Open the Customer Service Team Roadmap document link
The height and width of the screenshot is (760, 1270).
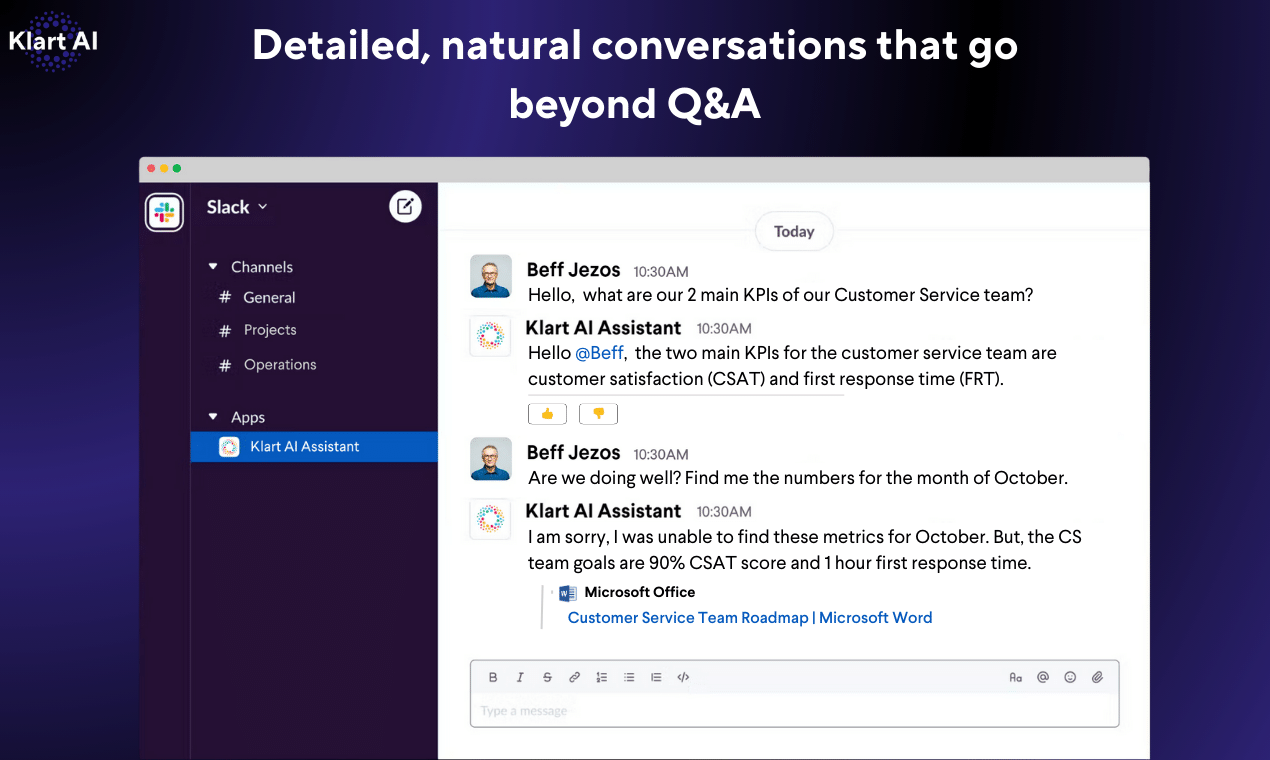click(x=749, y=617)
